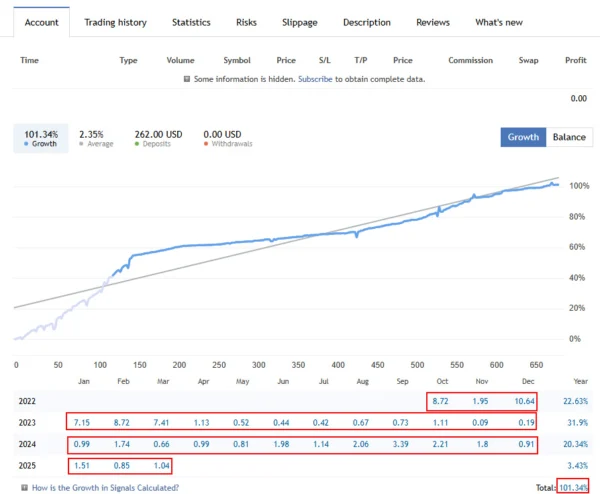Click the hidden information notice icon
The image size is (600, 494).
[x=187, y=78]
